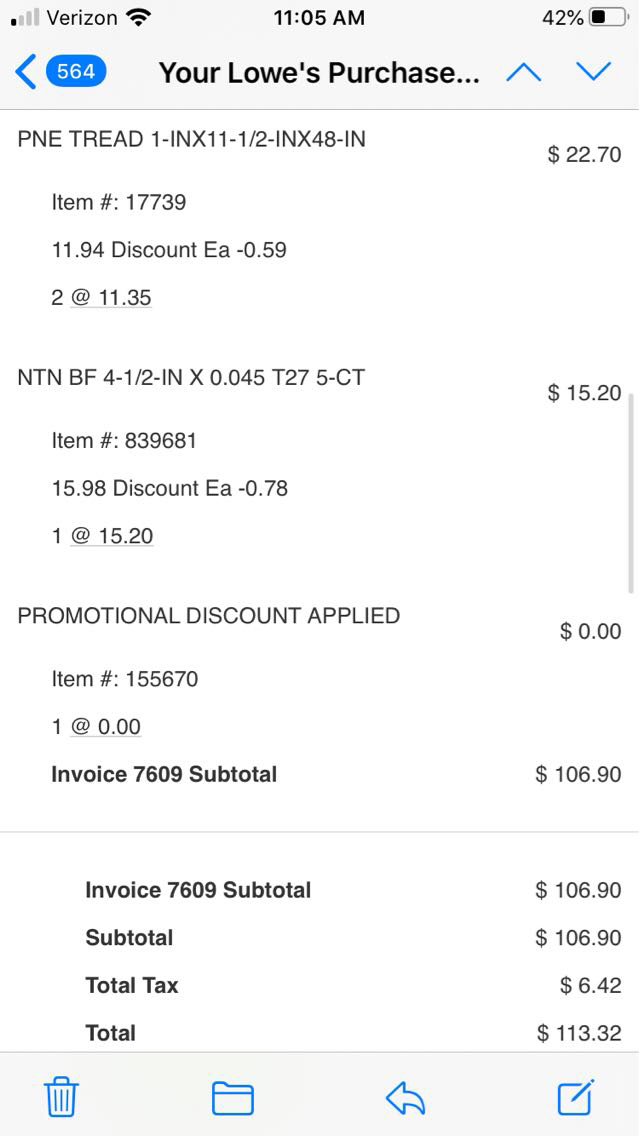Tap the battery indicator in status bar
Image resolution: width=639 pixels, height=1136 pixels.
pyautogui.click(x=610, y=18)
